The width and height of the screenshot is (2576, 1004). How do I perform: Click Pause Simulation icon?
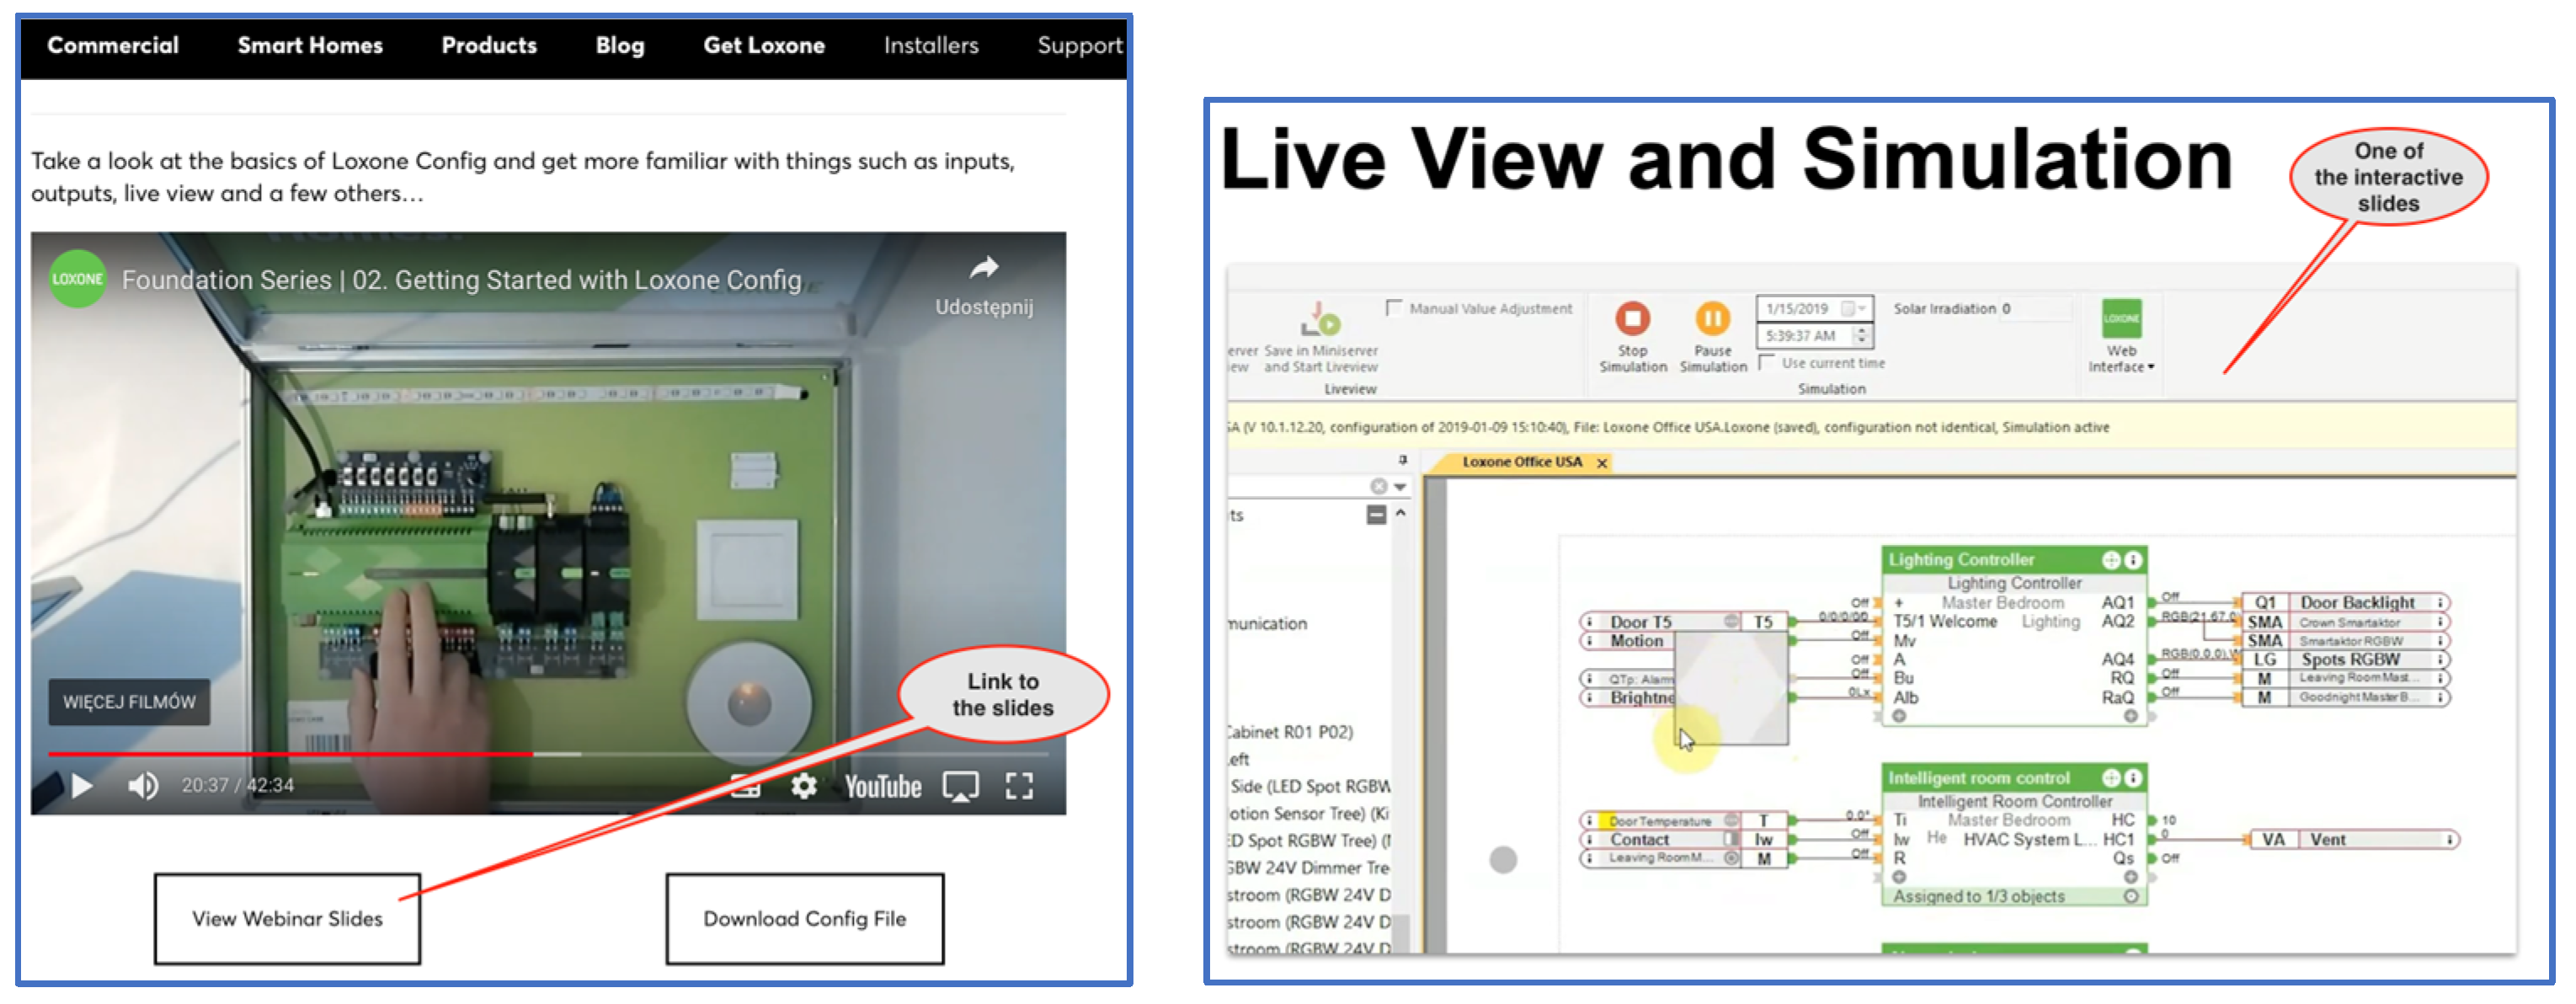click(x=1712, y=320)
